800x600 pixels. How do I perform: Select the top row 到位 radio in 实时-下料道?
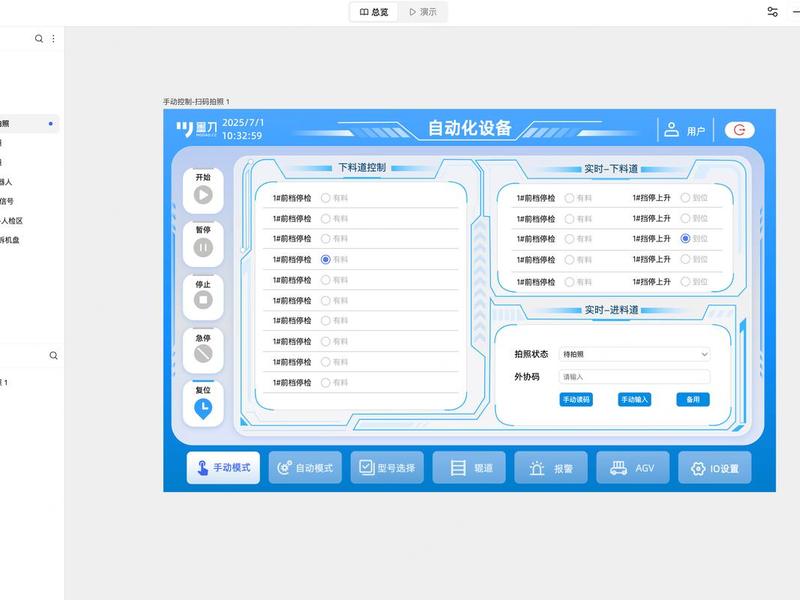[685, 197]
